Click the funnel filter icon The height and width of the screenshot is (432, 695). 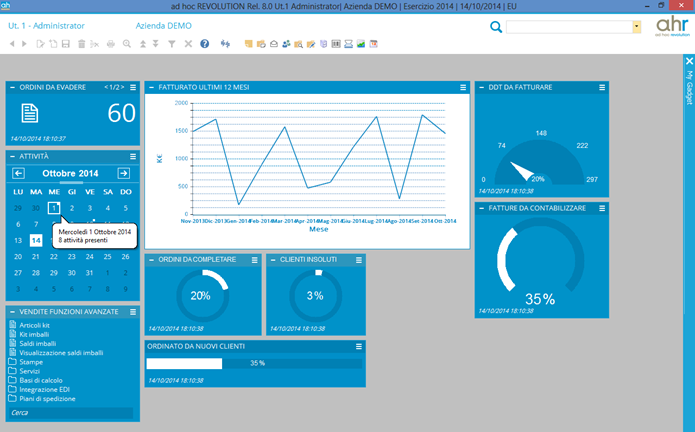click(172, 44)
